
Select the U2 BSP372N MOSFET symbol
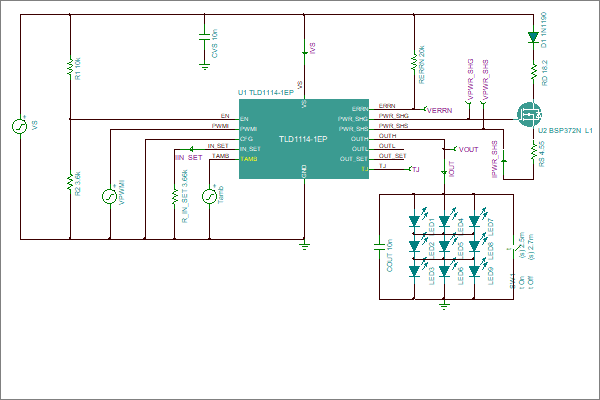tap(530, 114)
